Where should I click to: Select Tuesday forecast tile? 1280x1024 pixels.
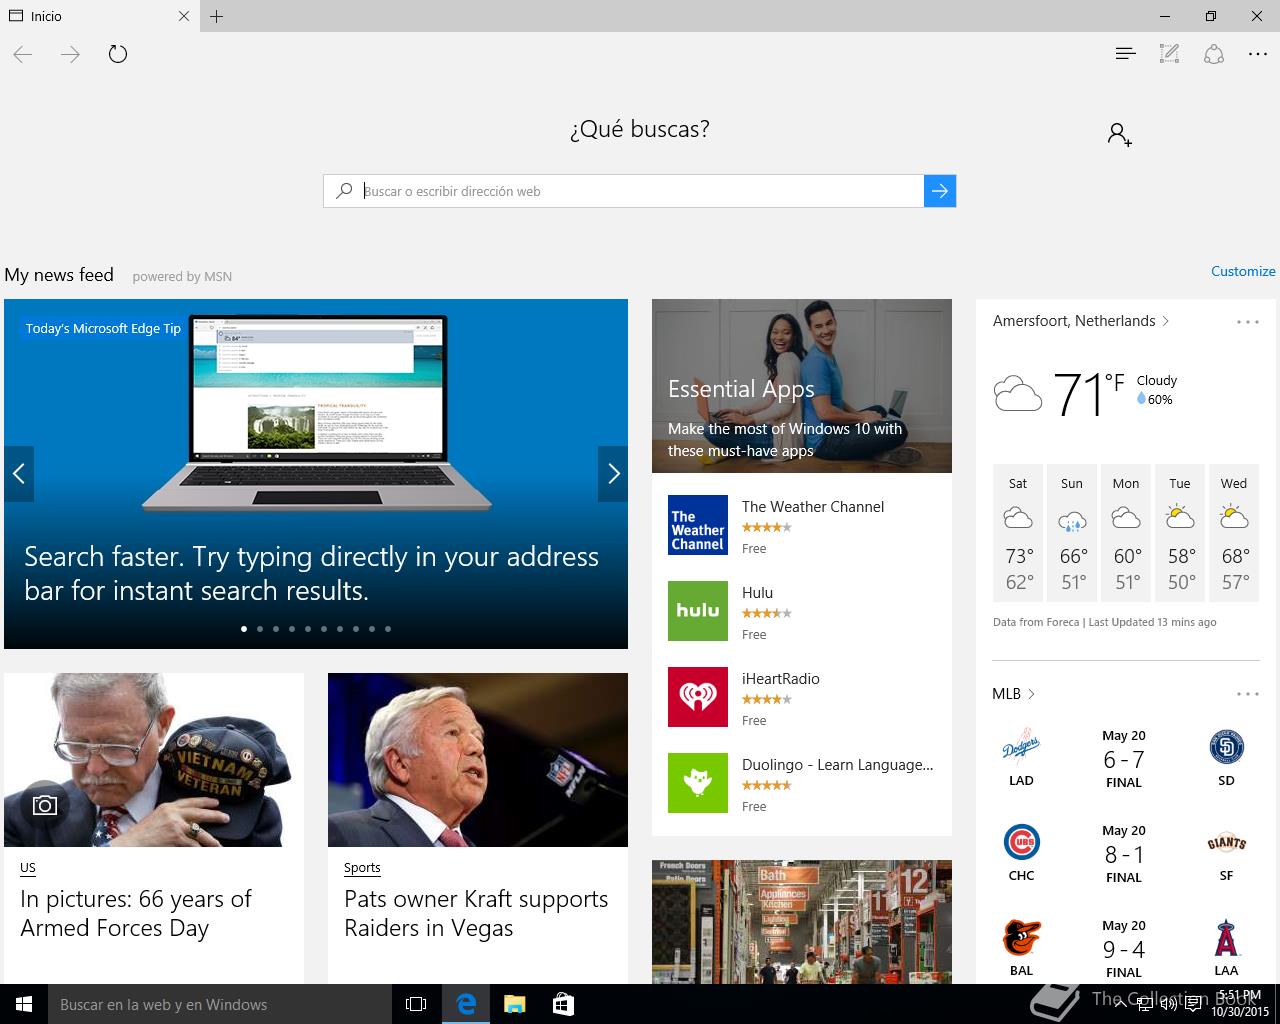click(x=1180, y=533)
